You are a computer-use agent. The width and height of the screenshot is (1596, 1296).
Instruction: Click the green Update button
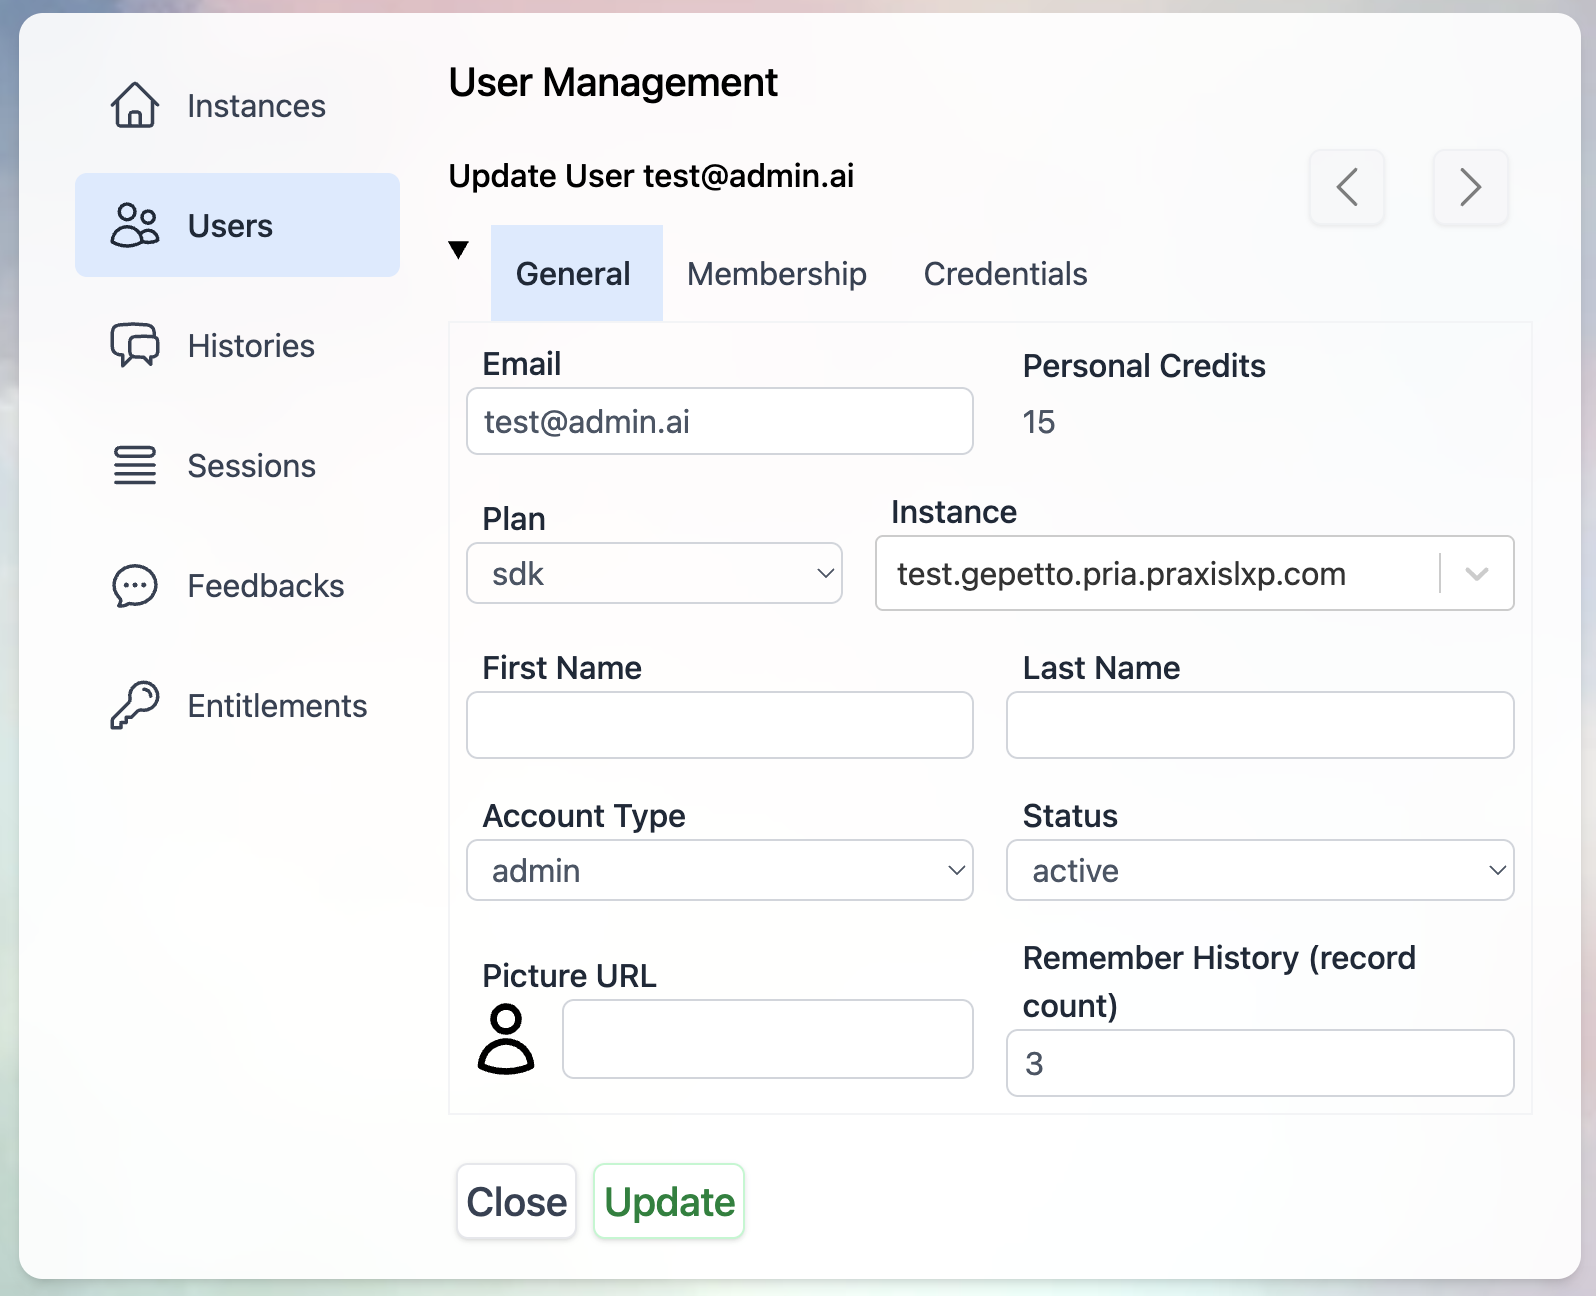(x=669, y=1201)
